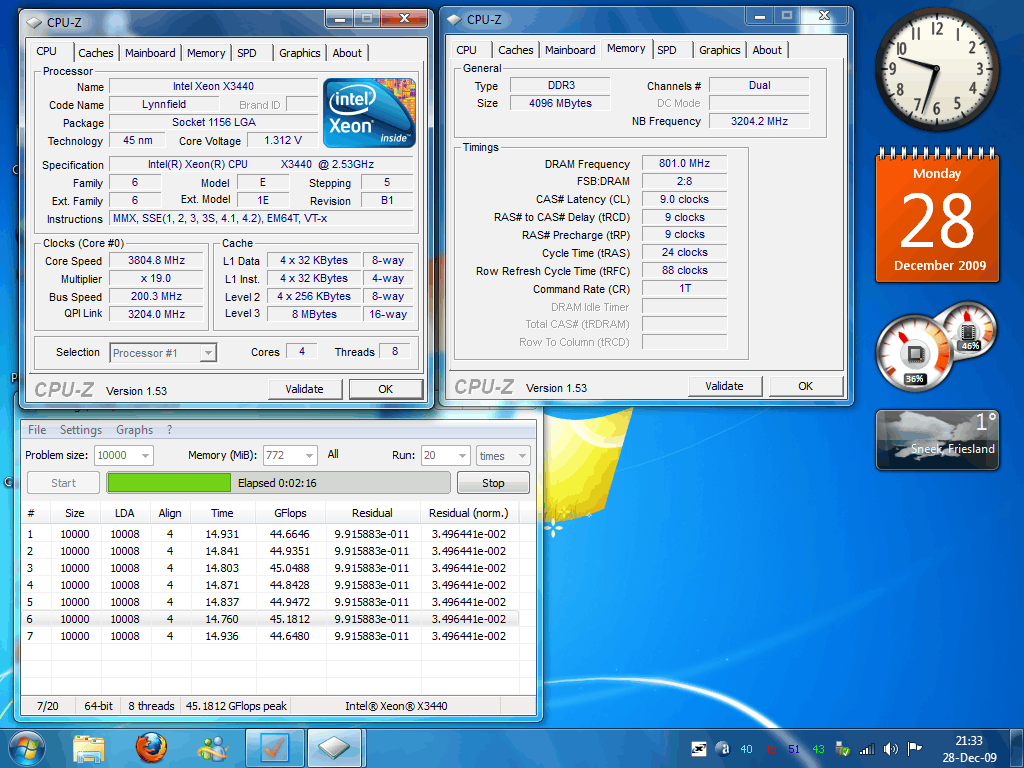This screenshot has width=1024, height=768.
Task: Click the RAM meter dial showing 46%
Action: [968, 330]
